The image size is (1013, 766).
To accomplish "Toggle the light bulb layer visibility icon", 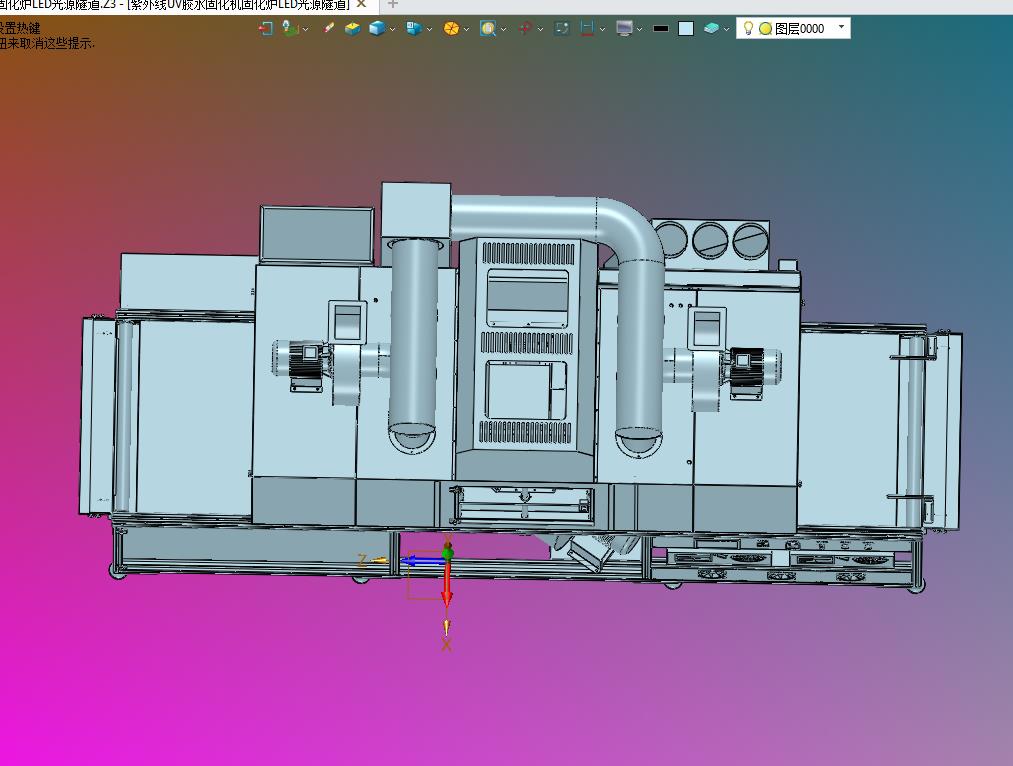I will [x=748, y=28].
